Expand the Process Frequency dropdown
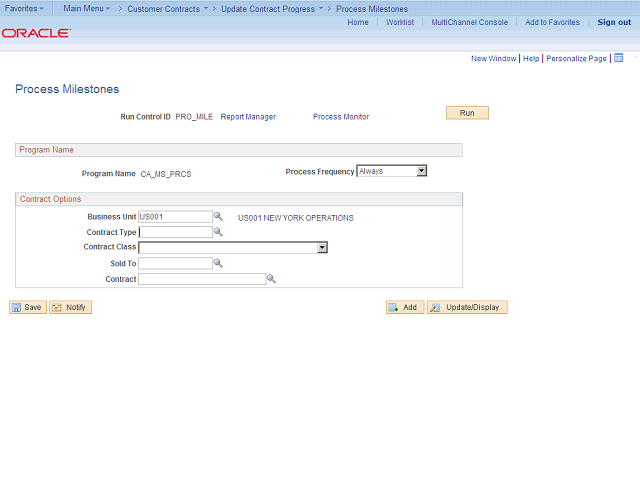 point(421,171)
